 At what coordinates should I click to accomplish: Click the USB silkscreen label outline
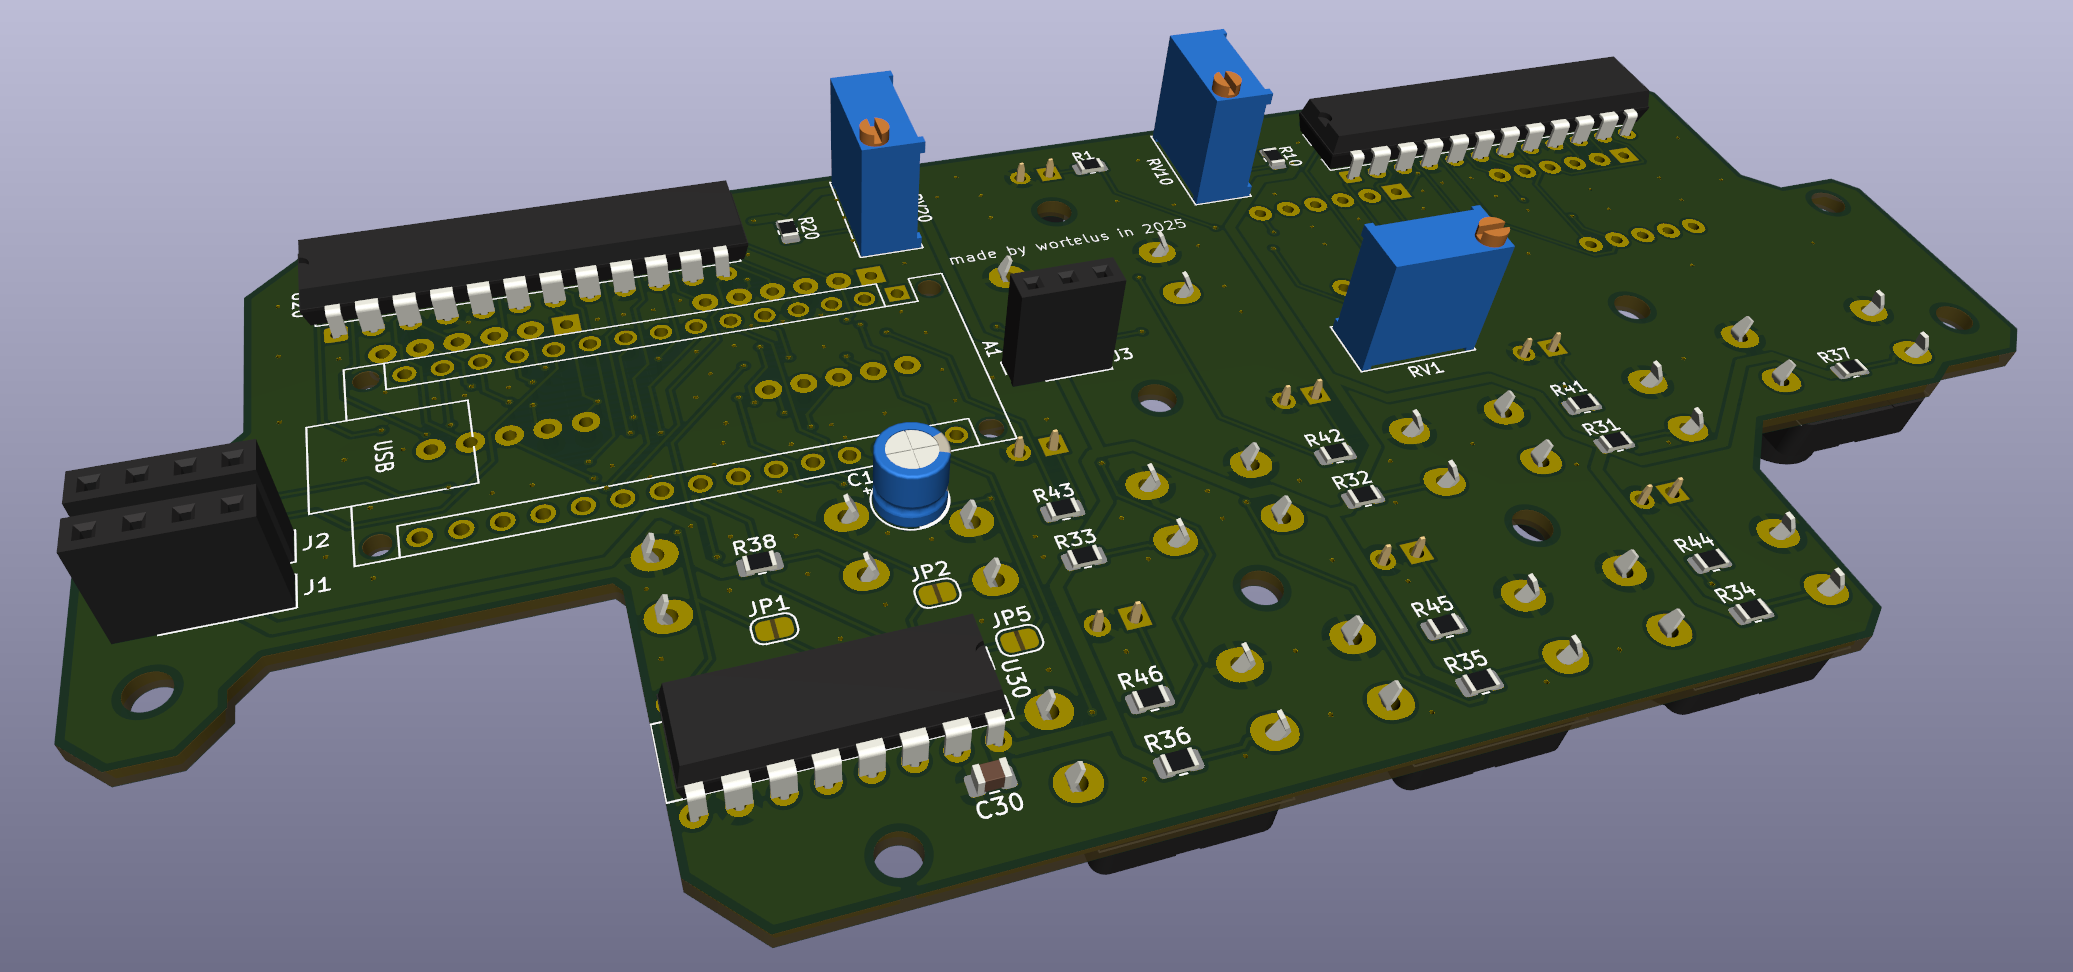pyautogui.click(x=383, y=456)
